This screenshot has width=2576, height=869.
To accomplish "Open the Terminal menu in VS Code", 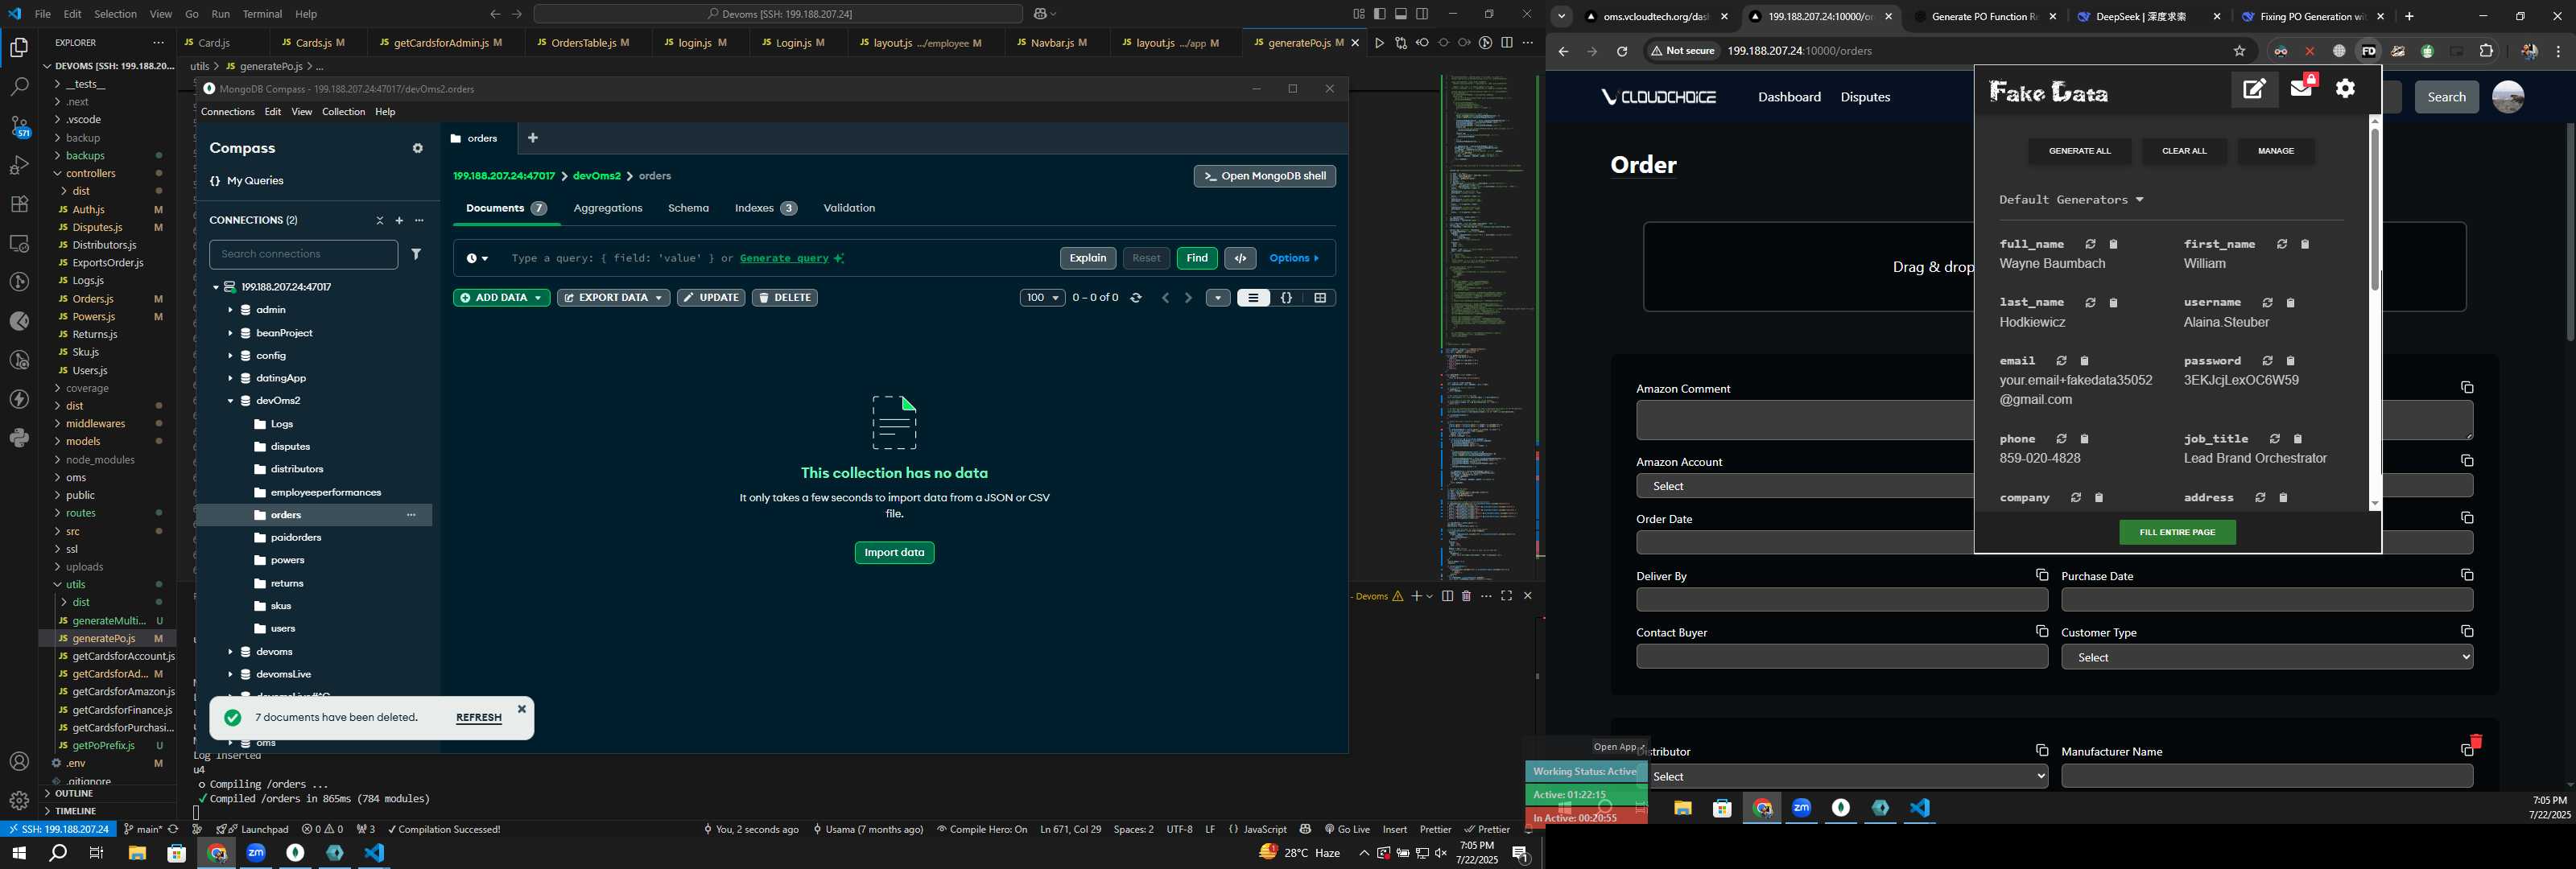I will [x=263, y=14].
